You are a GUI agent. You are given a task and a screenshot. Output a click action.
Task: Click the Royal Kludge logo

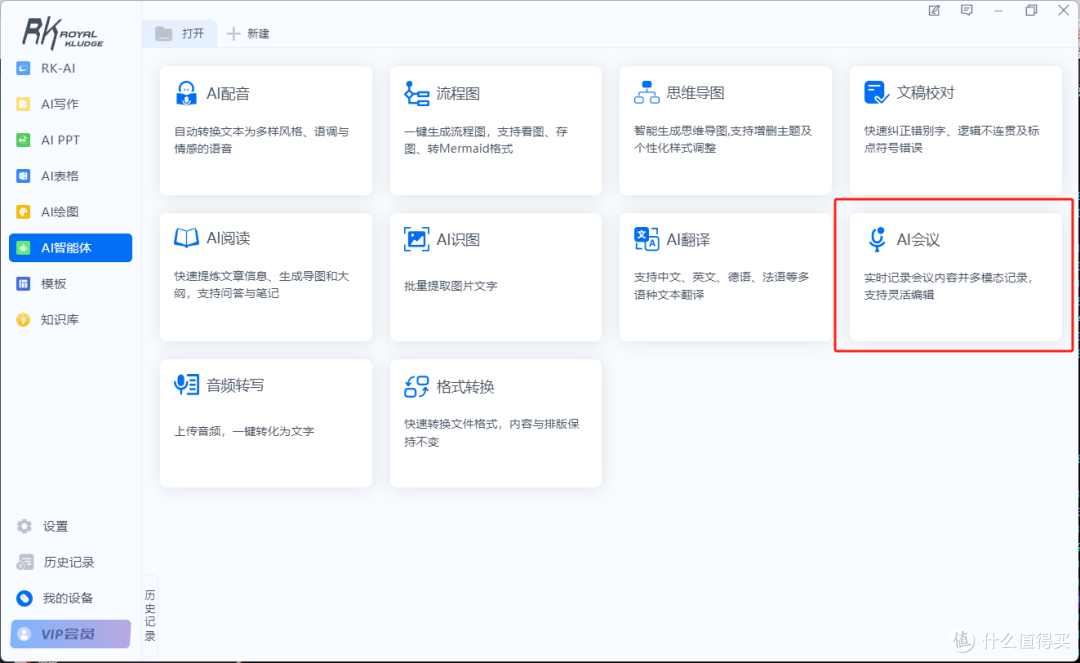click(x=62, y=32)
